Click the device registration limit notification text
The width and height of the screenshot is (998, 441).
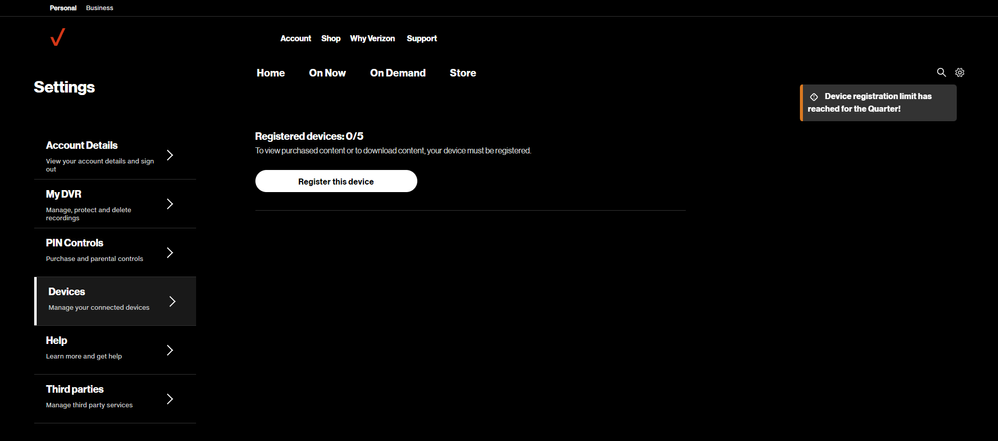(870, 102)
